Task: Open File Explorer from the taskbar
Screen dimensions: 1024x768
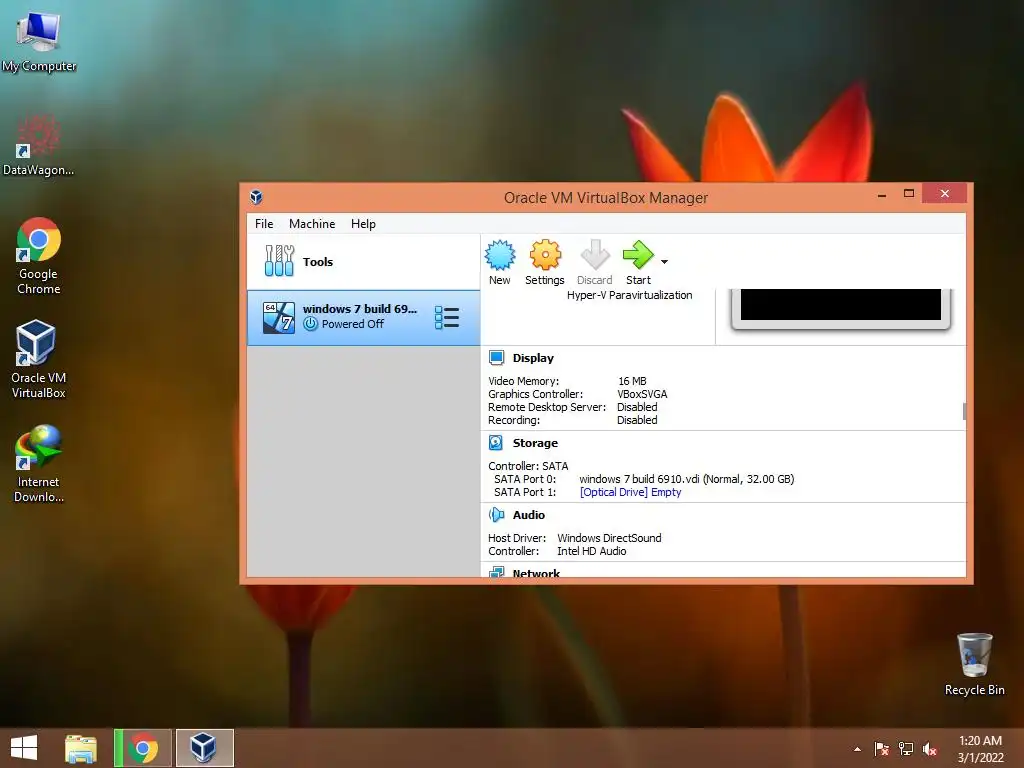Action: click(81, 748)
